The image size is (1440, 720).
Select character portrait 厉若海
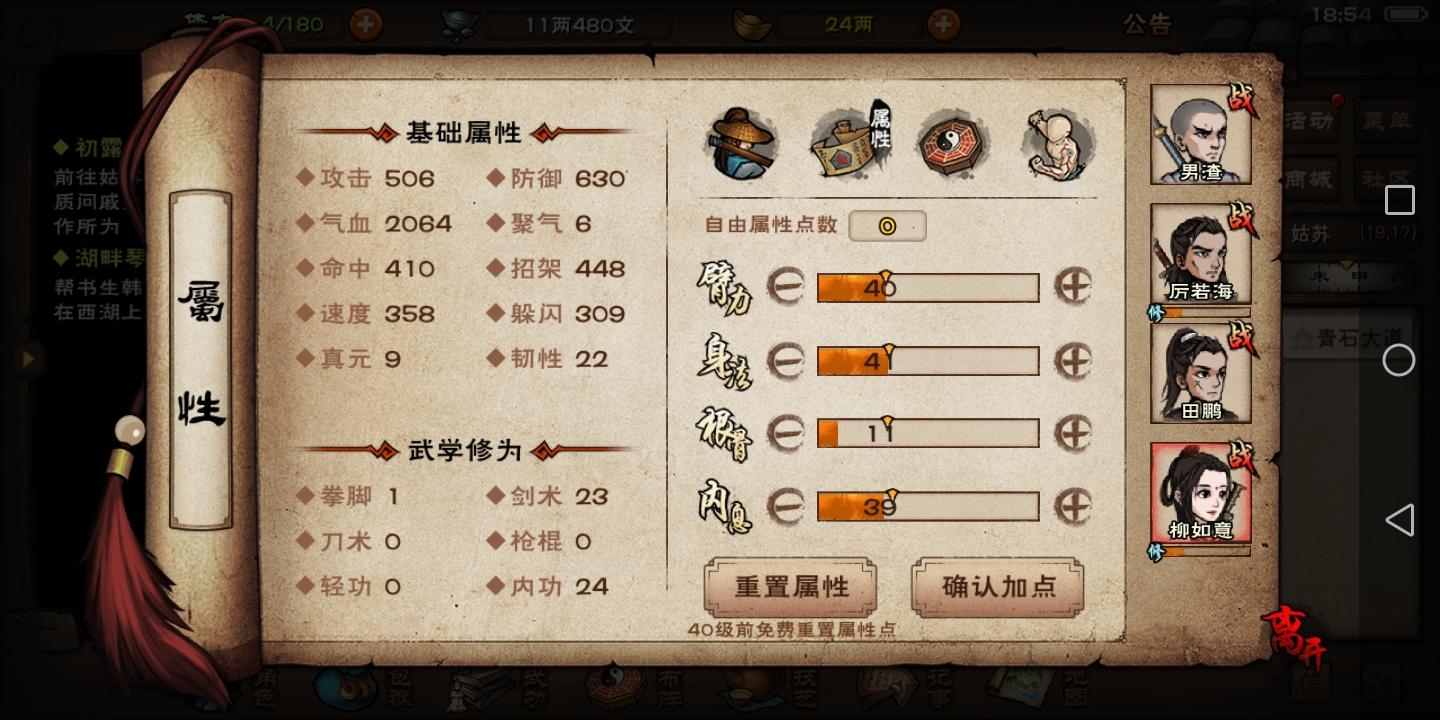click(1201, 254)
